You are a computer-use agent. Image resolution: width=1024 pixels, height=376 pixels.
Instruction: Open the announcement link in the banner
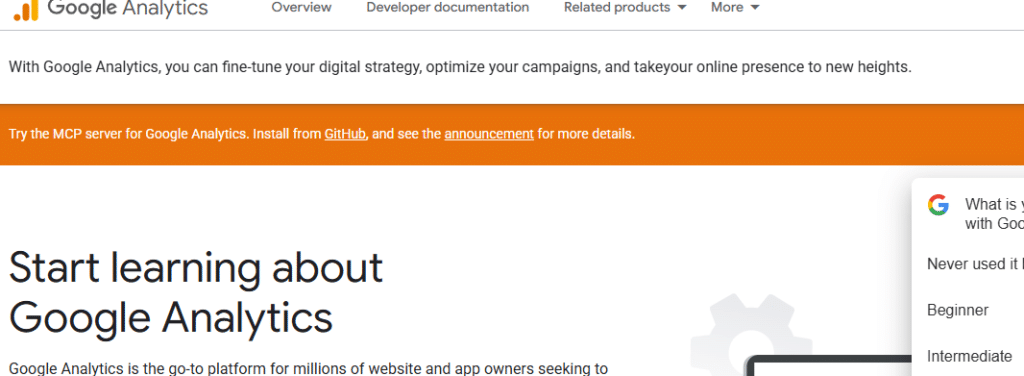pyautogui.click(x=489, y=134)
